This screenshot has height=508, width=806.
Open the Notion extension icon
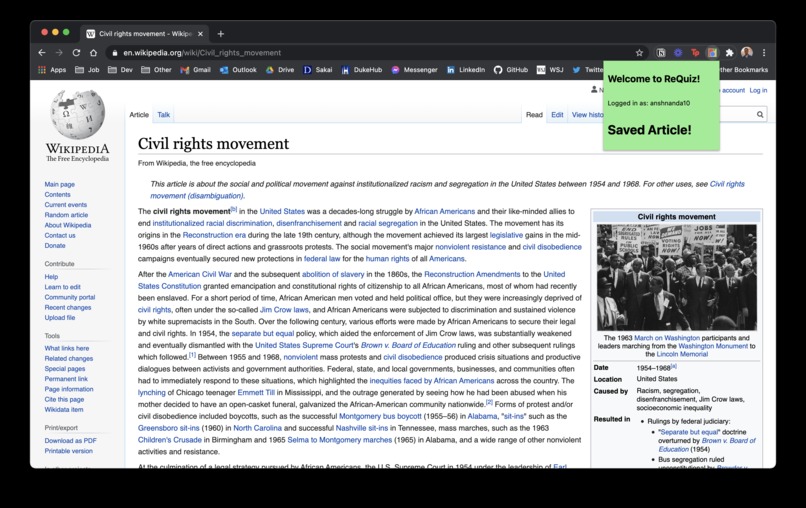tap(661, 52)
